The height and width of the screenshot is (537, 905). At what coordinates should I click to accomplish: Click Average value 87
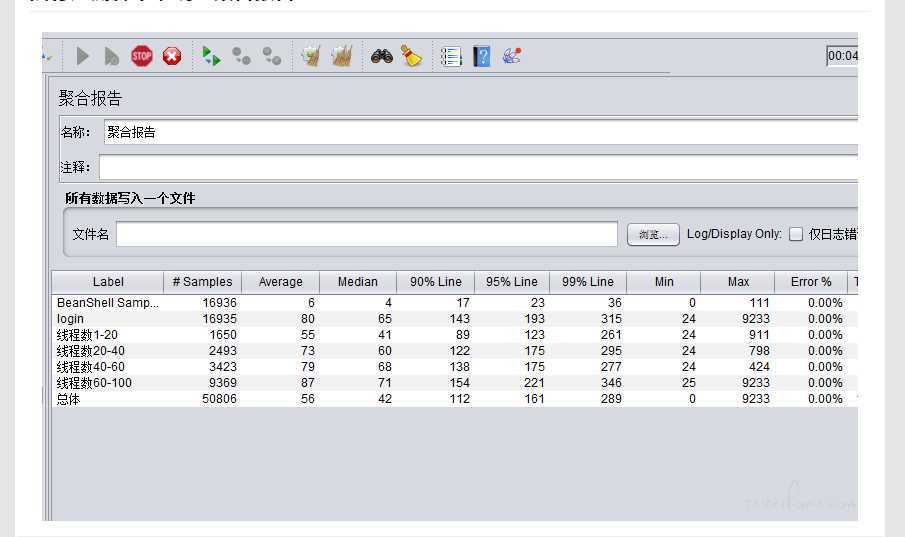(308, 383)
